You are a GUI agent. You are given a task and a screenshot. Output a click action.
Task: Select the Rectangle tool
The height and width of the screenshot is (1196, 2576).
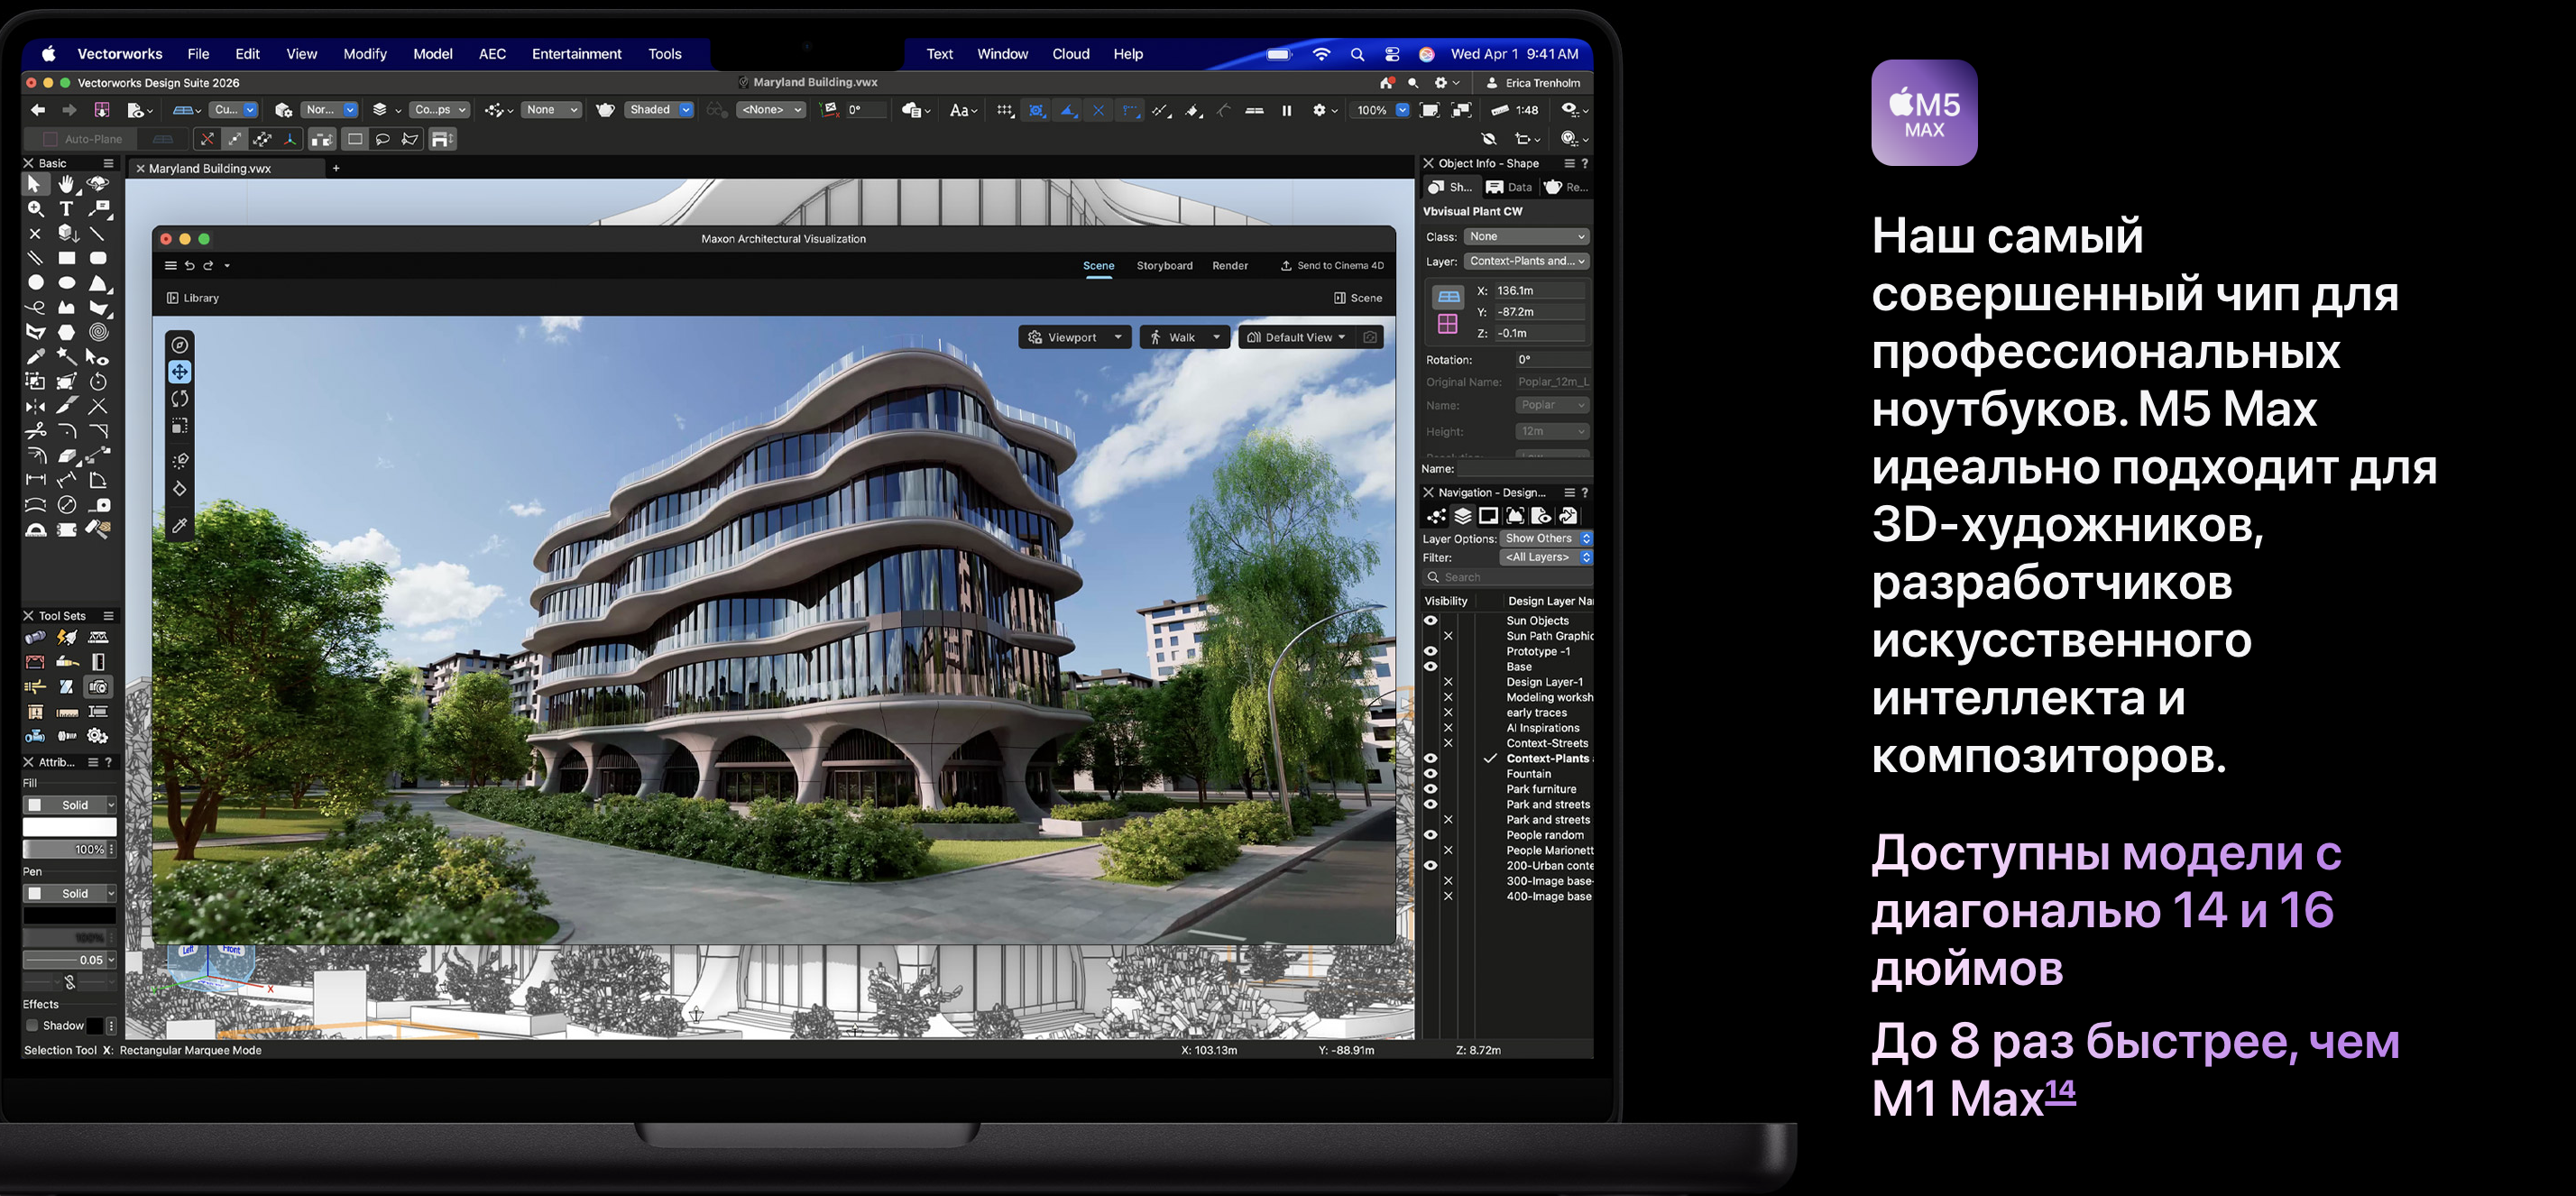[67, 257]
